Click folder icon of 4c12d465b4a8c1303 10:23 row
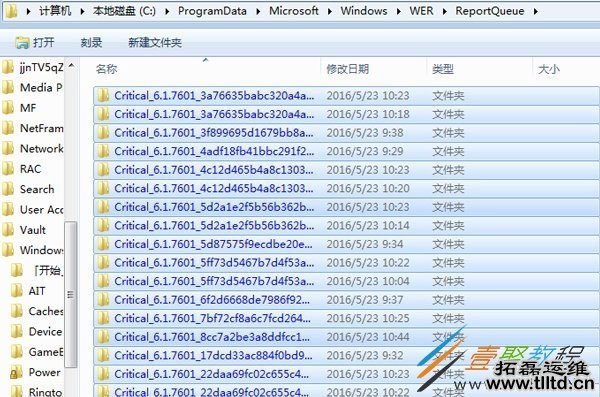This screenshot has height=397, width=600. [103, 170]
